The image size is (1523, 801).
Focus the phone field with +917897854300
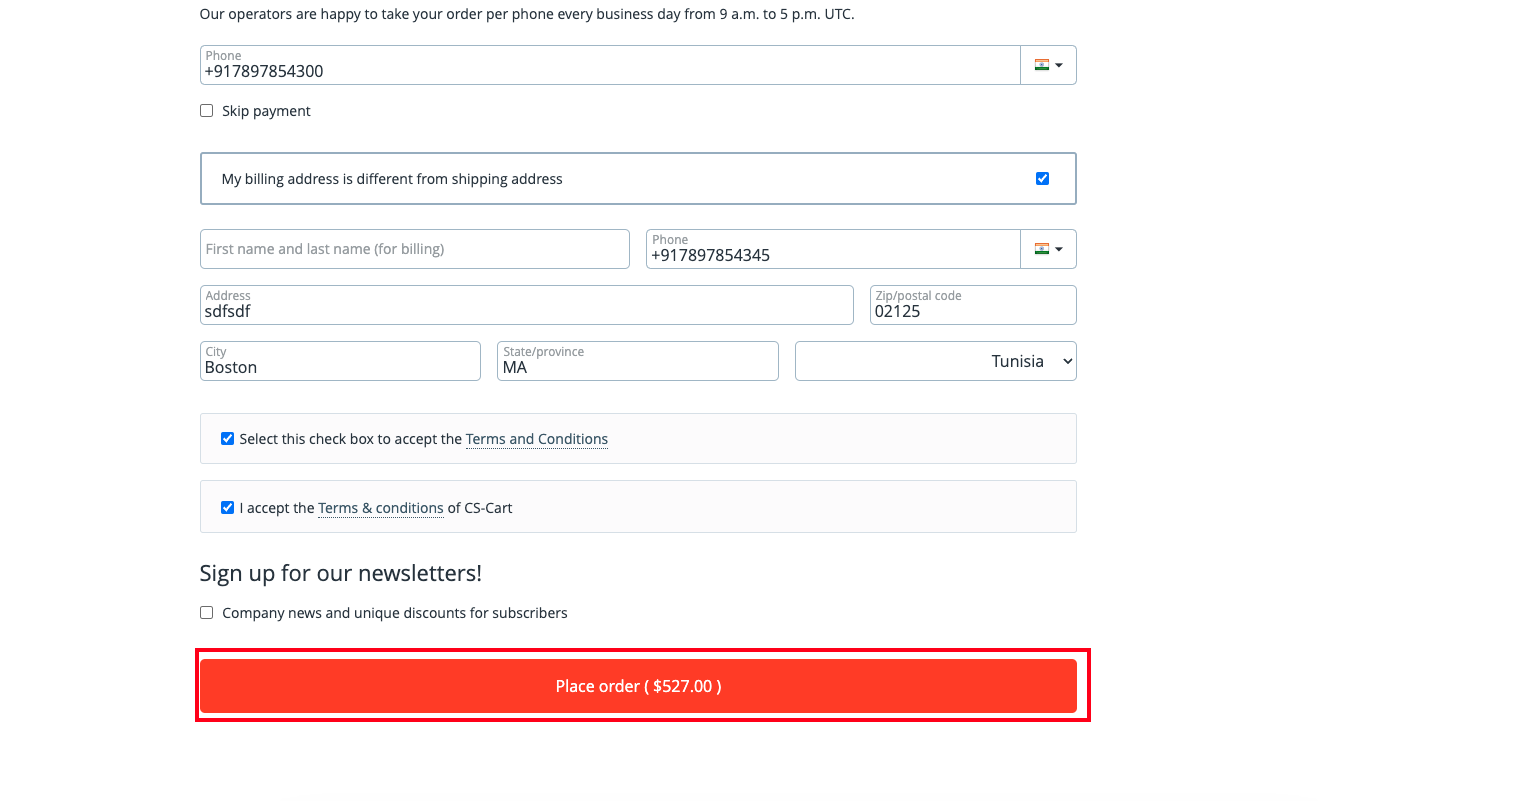pyautogui.click(x=610, y=65)
